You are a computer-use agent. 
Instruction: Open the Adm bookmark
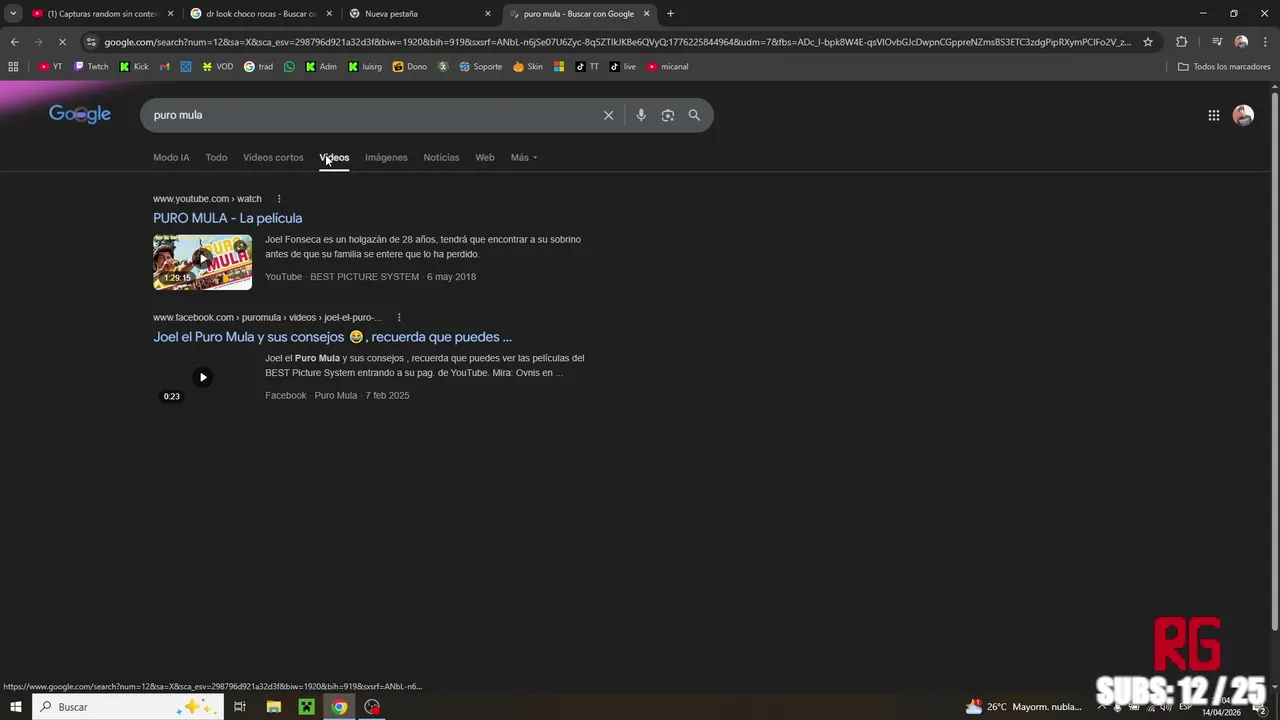[x=321, y=67]
